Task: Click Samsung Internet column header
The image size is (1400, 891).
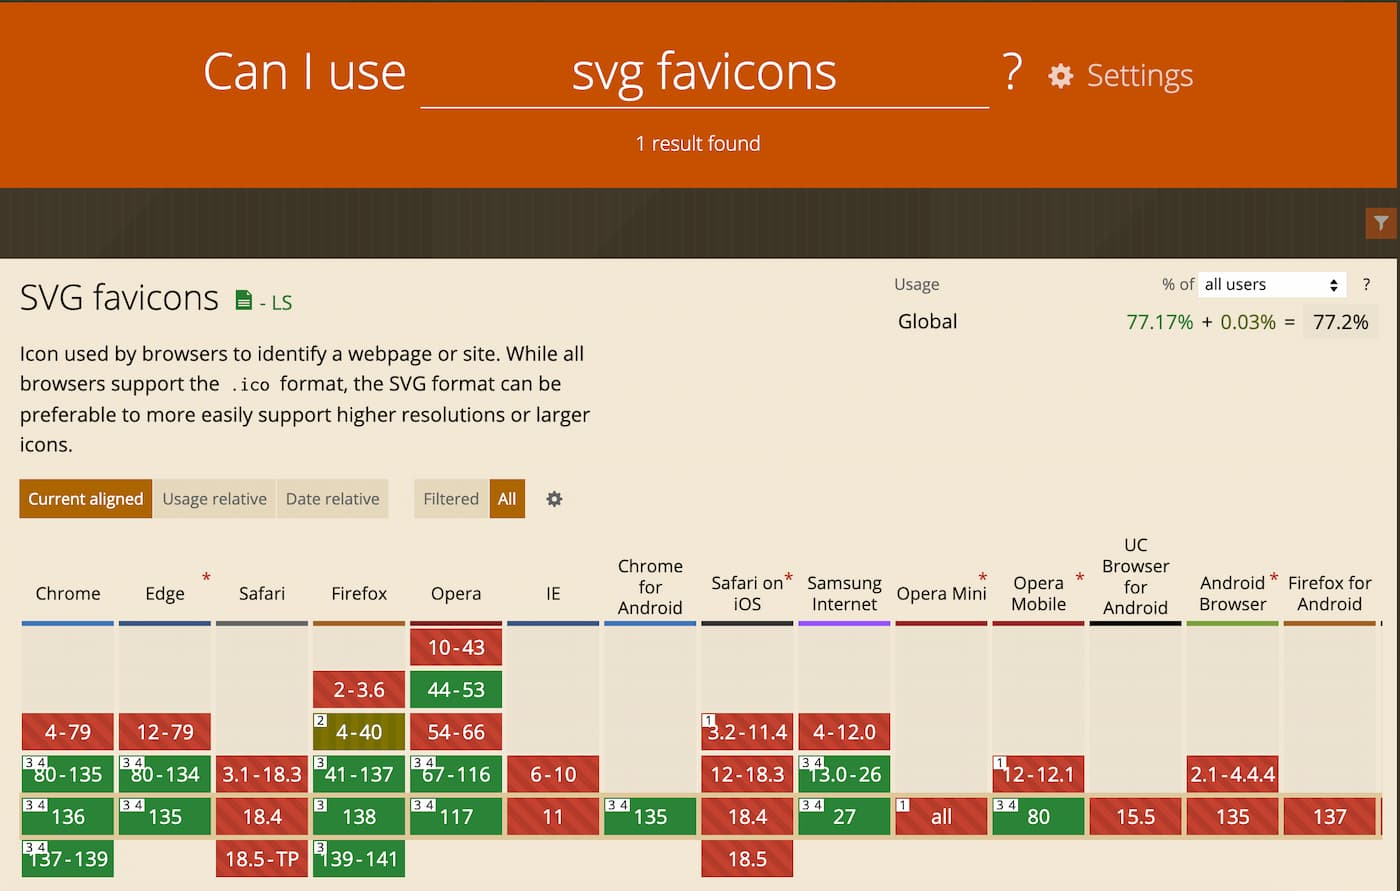Action: (x=844, y=594)
